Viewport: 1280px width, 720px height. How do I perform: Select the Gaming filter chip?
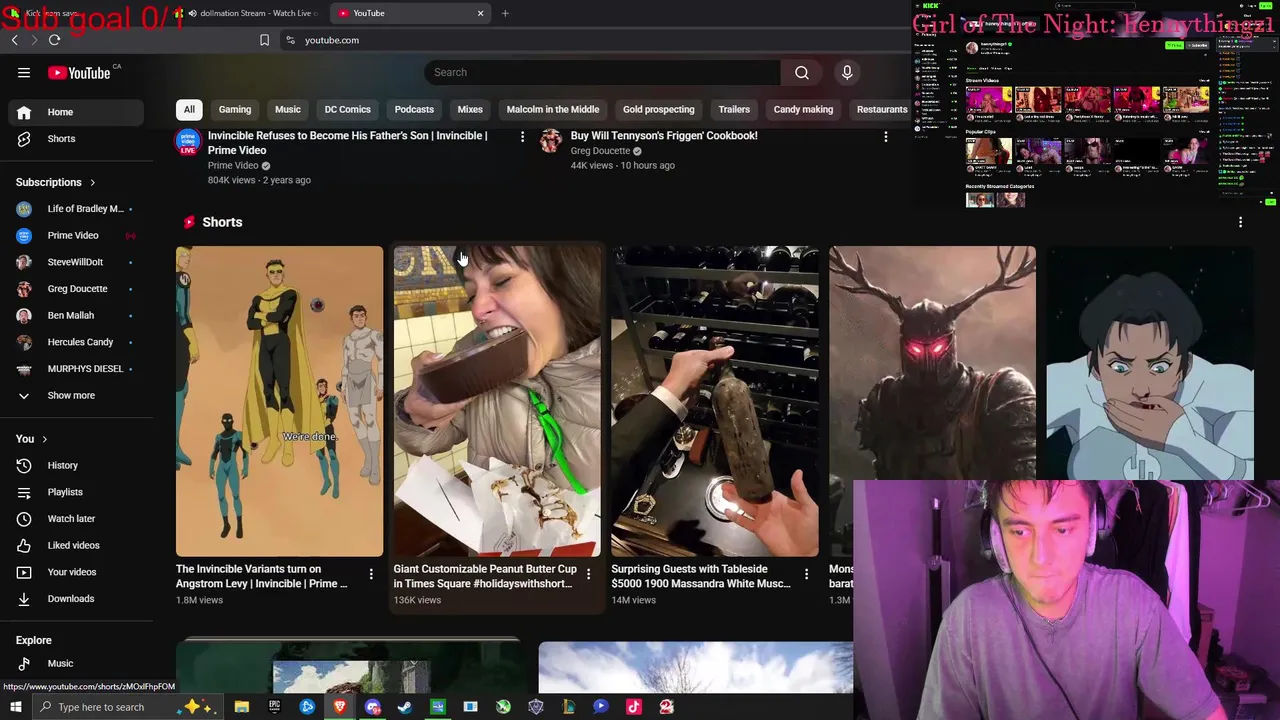(235, 110)
